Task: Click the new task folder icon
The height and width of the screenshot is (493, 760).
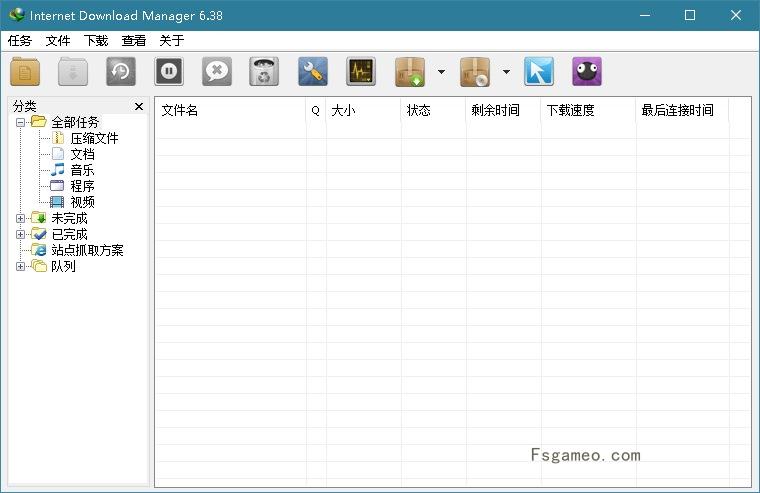Action: click(25, 72)
